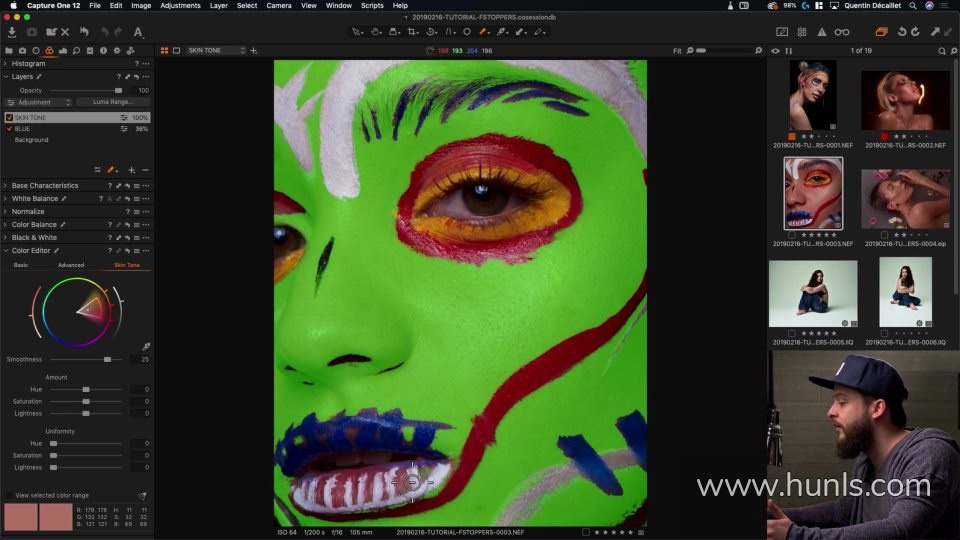
Task: Click the Smoothness slider handle
Action: pos(107,359)
